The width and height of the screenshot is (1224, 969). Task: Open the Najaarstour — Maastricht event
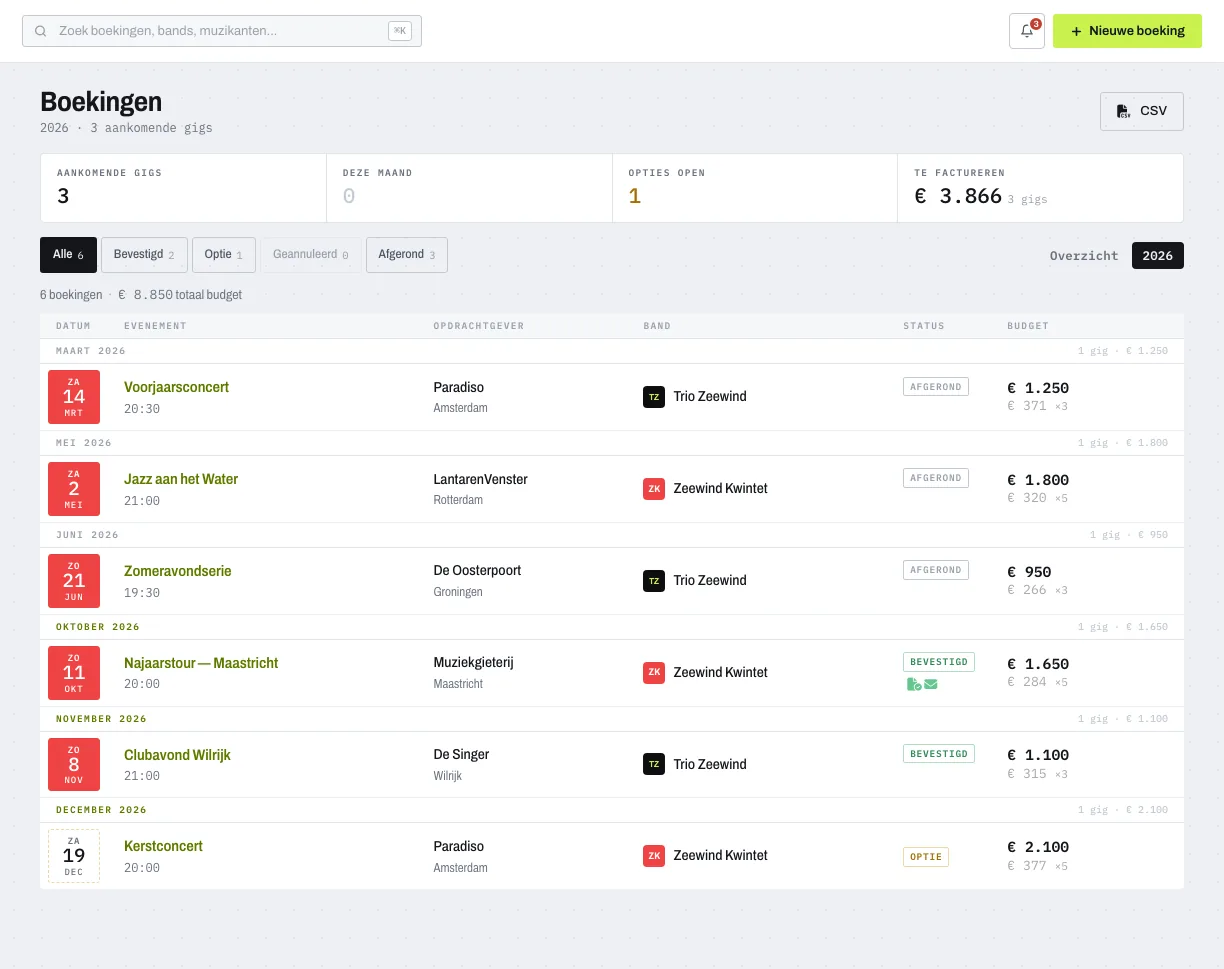(x=201, y=663)
